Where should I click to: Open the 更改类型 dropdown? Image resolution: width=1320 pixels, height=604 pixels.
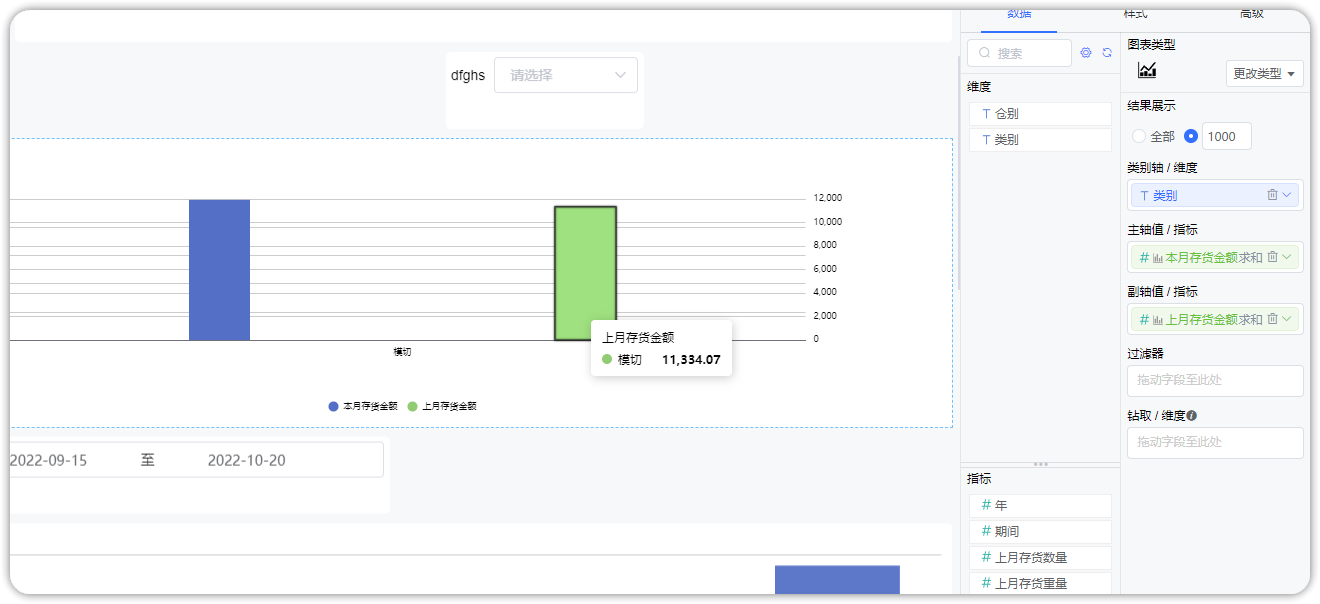[1265, 73]
